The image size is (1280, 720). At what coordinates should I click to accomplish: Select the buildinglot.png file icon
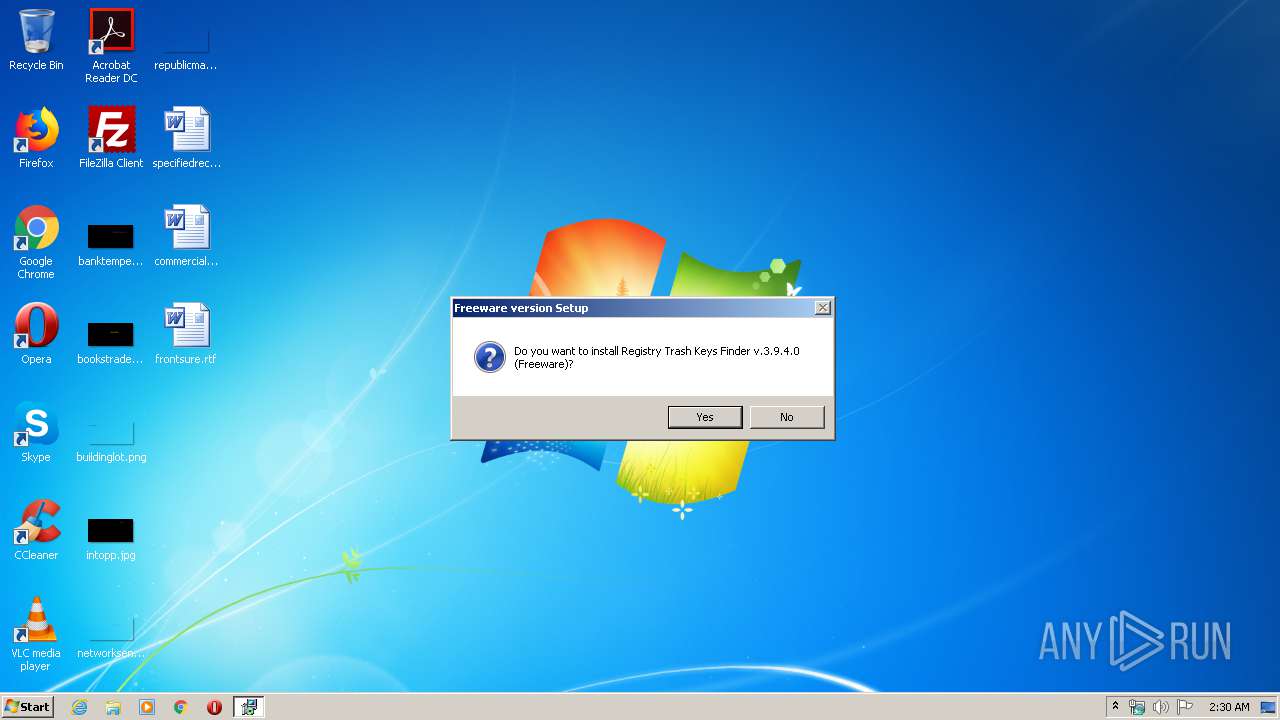point(111,440)
